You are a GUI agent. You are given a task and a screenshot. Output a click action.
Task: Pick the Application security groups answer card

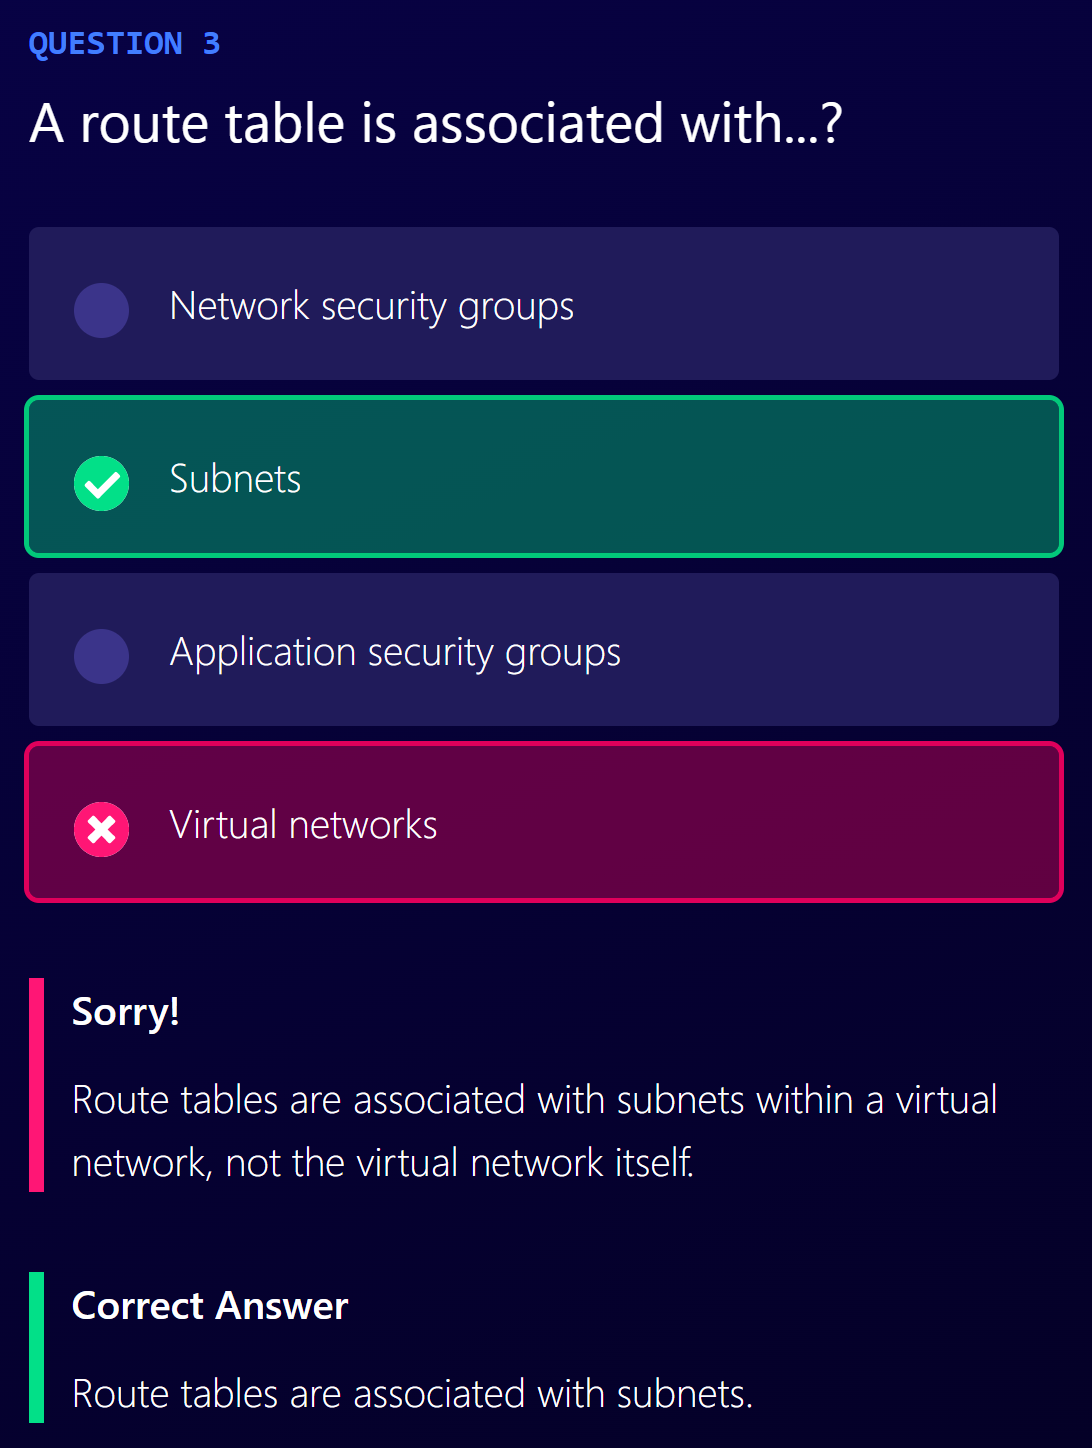pyautogui.click(x=544, y=649)
